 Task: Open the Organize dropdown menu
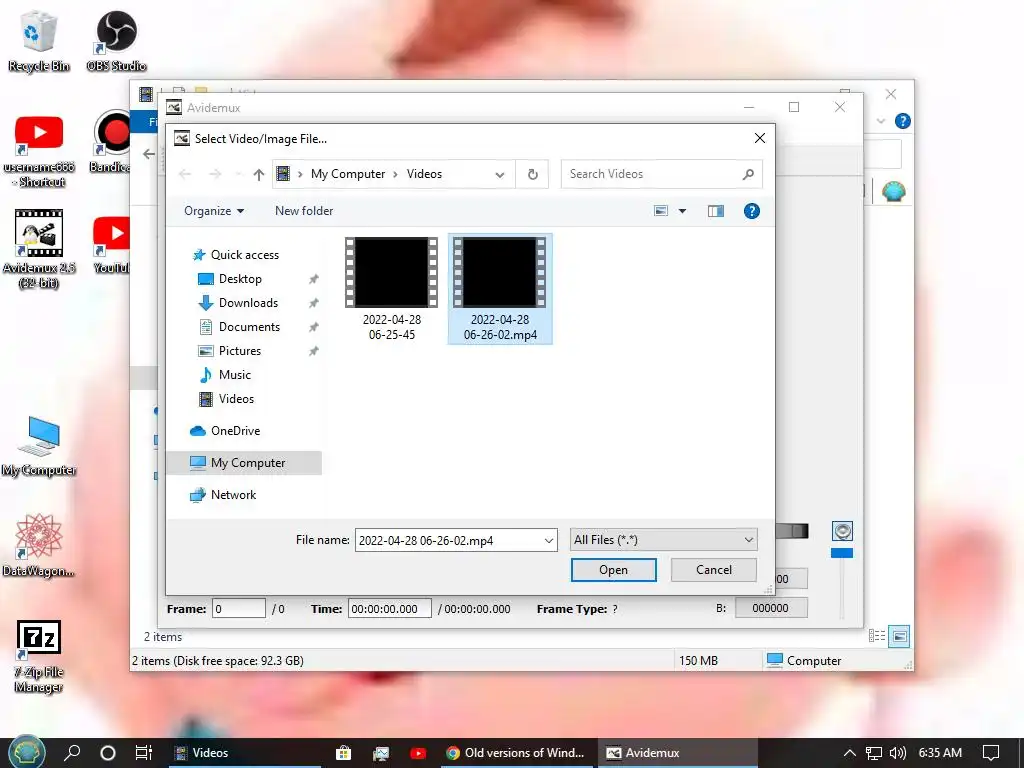(x=214, y=211)
